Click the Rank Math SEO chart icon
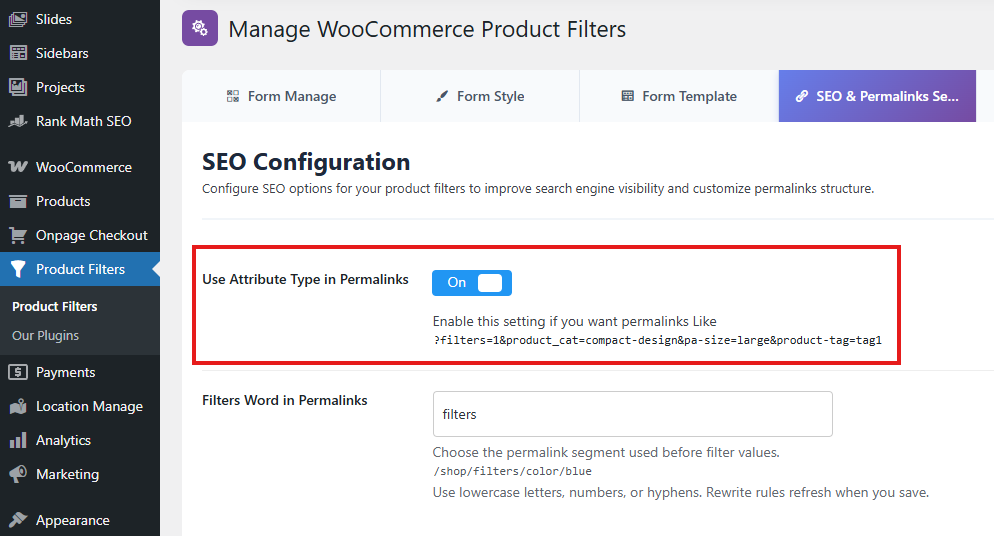The image size is (994, 536). (x=18, y=121)
